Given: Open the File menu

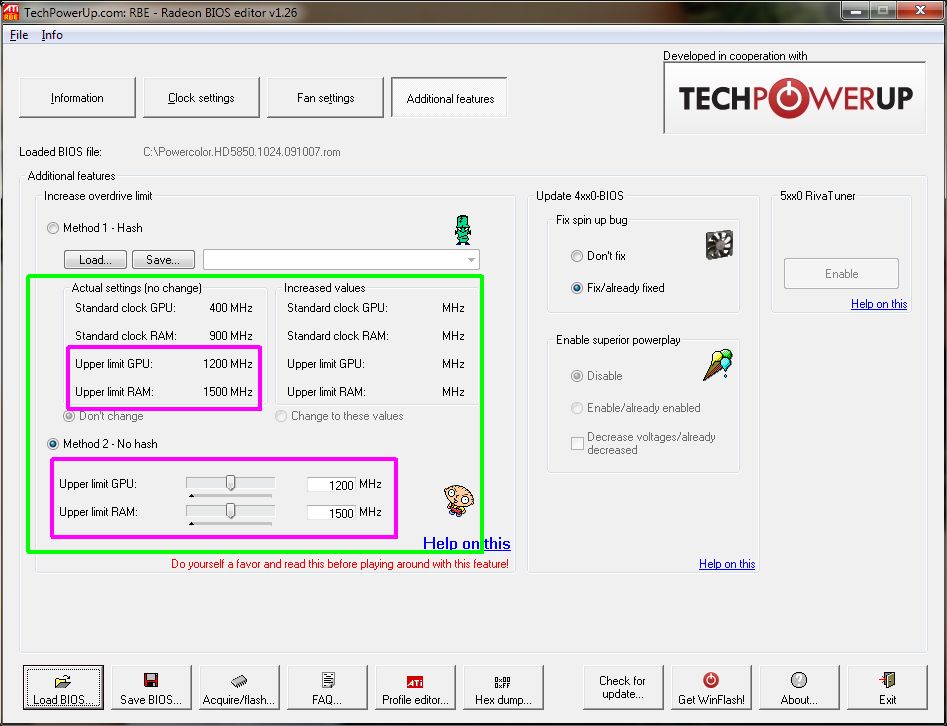Looking at the screenshot, I should [x=19, y=35].
